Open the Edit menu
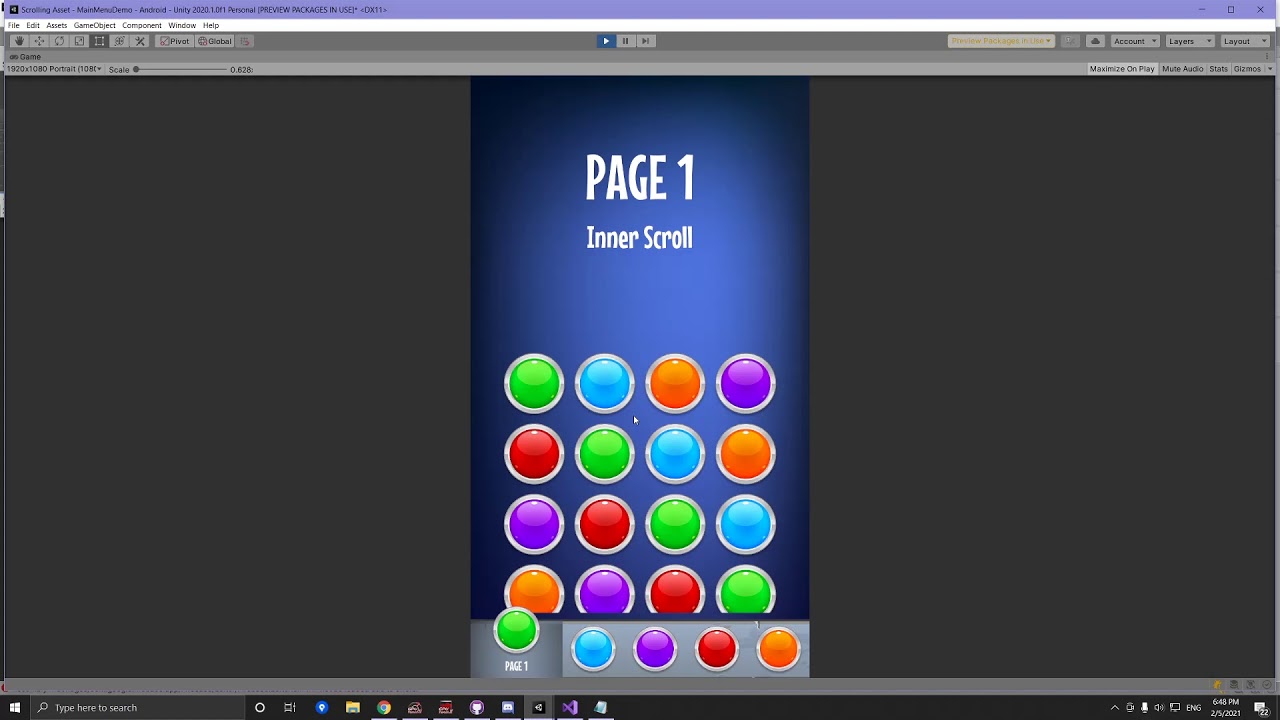The height and width of the screenshot is (720, 1280). (33, 25)
